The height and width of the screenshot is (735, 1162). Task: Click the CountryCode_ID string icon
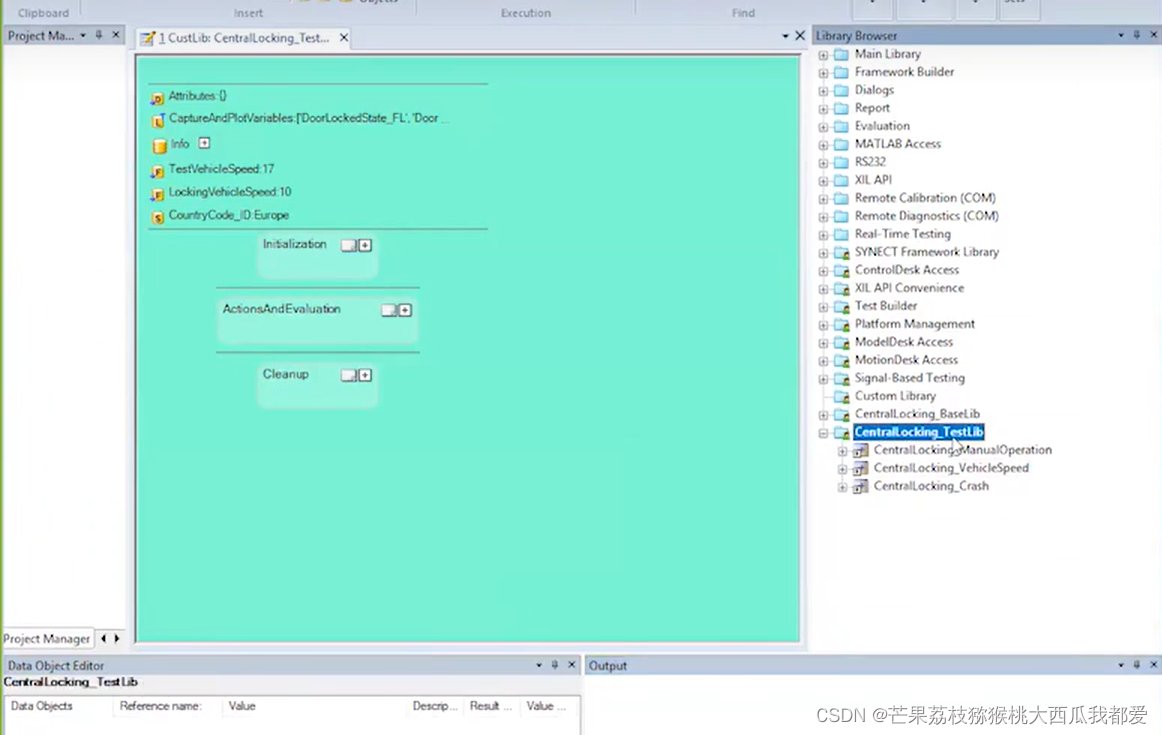coord(157,217)
